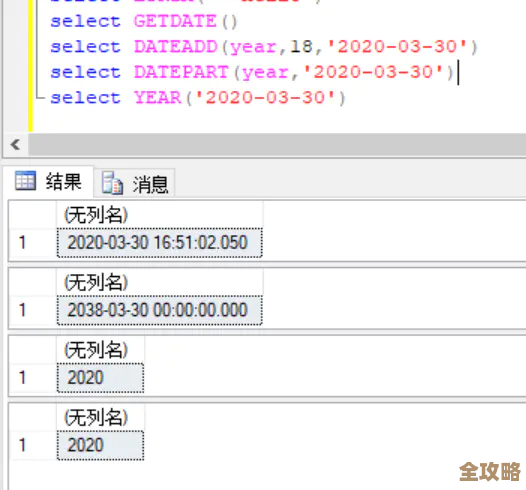Click the '2020-03-30' string in the DATEPART line
This screenshot has height=490, width=526.
tap(373, 72)
